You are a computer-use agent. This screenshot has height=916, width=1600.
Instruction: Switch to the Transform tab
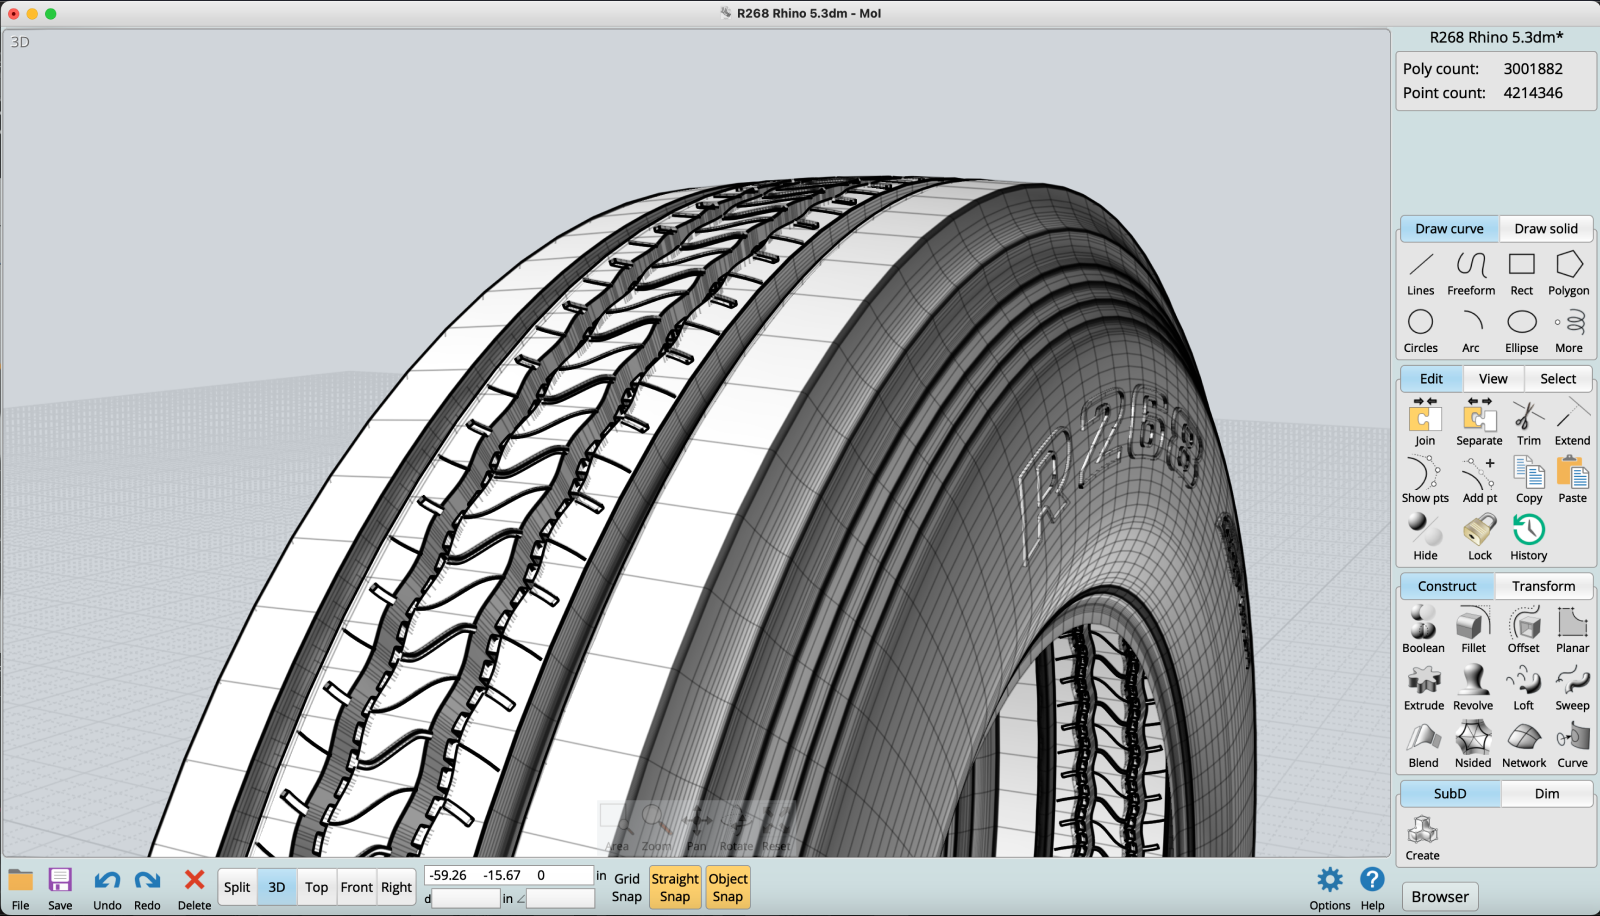click(1543, 586)
